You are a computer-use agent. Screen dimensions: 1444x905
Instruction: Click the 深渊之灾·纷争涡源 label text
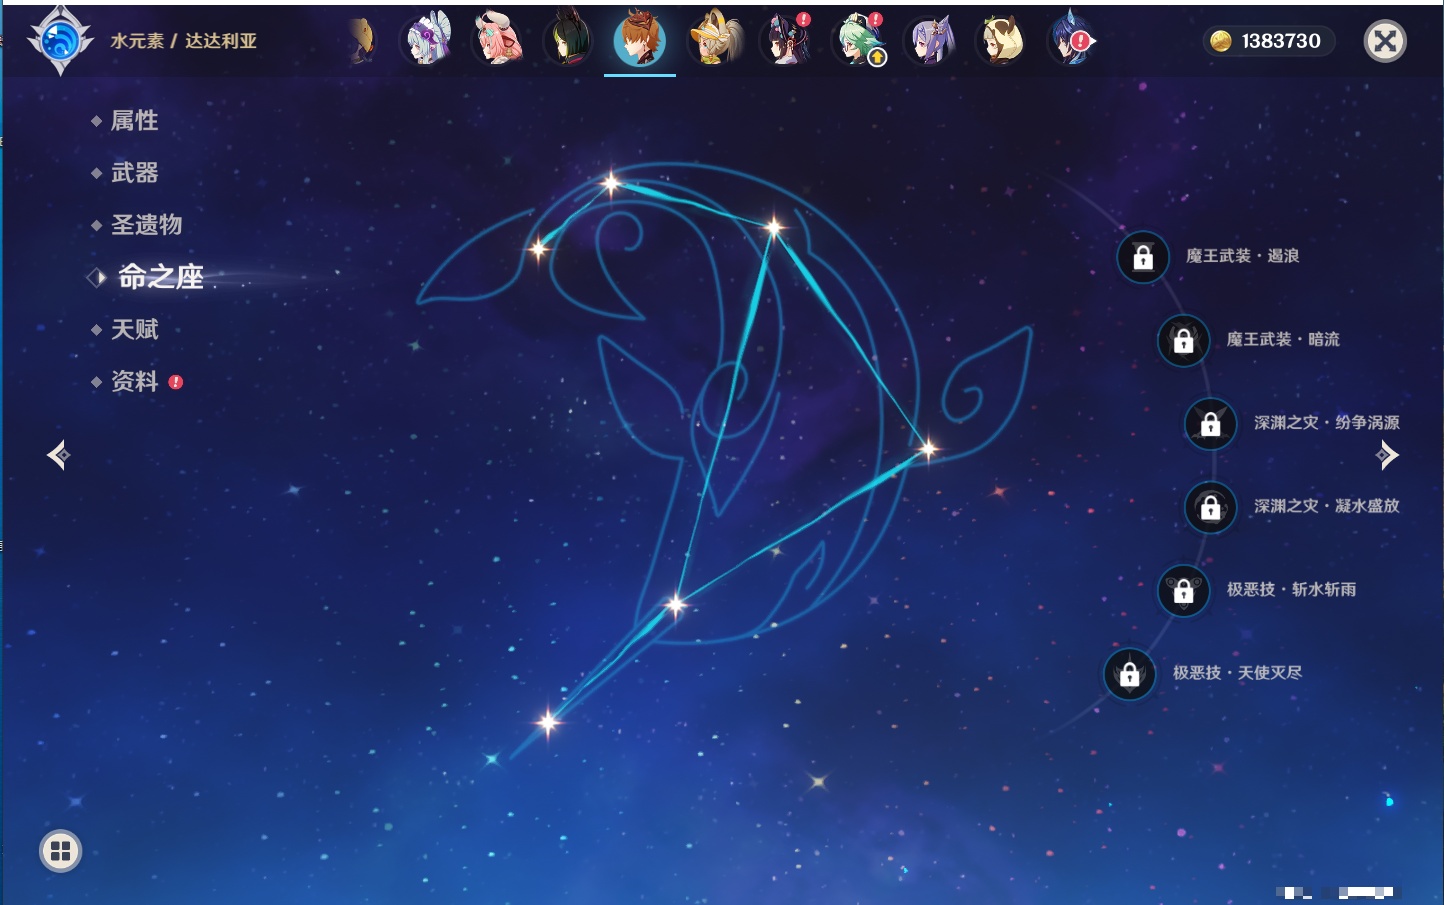pos(1327,422)
